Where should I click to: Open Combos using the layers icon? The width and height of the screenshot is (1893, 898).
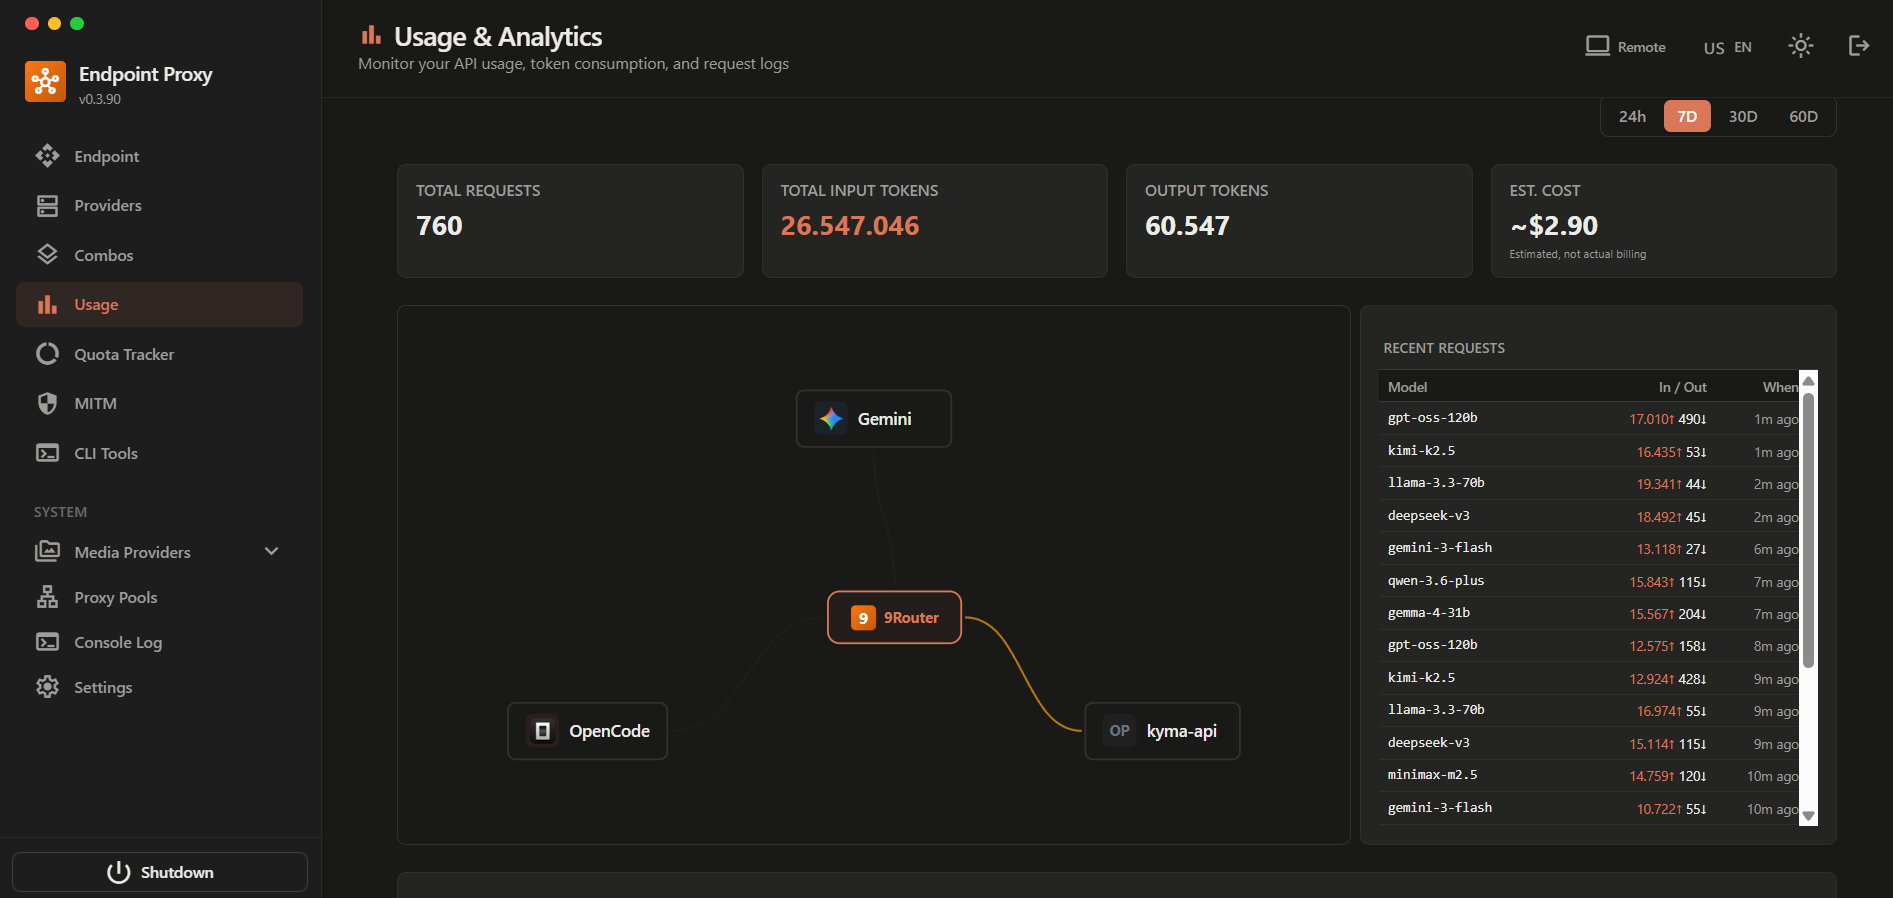[x=47, y=255]
